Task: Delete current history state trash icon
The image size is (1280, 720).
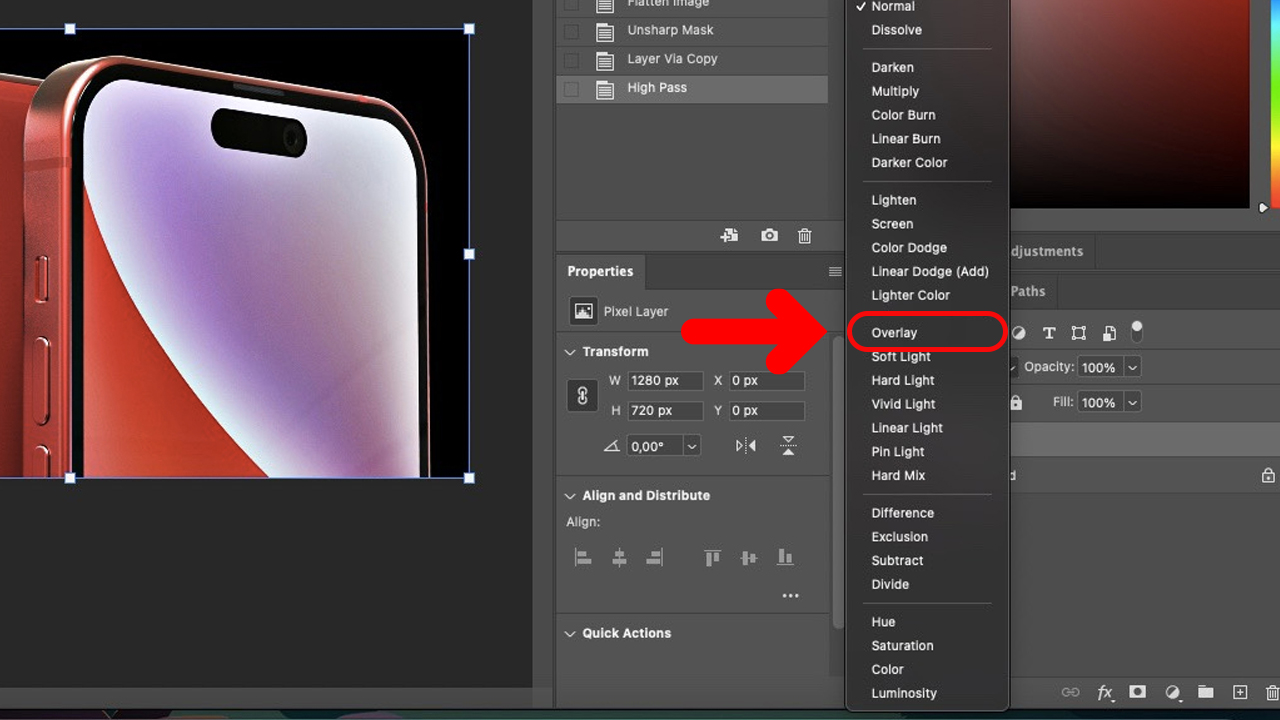Action: (805, 236)
